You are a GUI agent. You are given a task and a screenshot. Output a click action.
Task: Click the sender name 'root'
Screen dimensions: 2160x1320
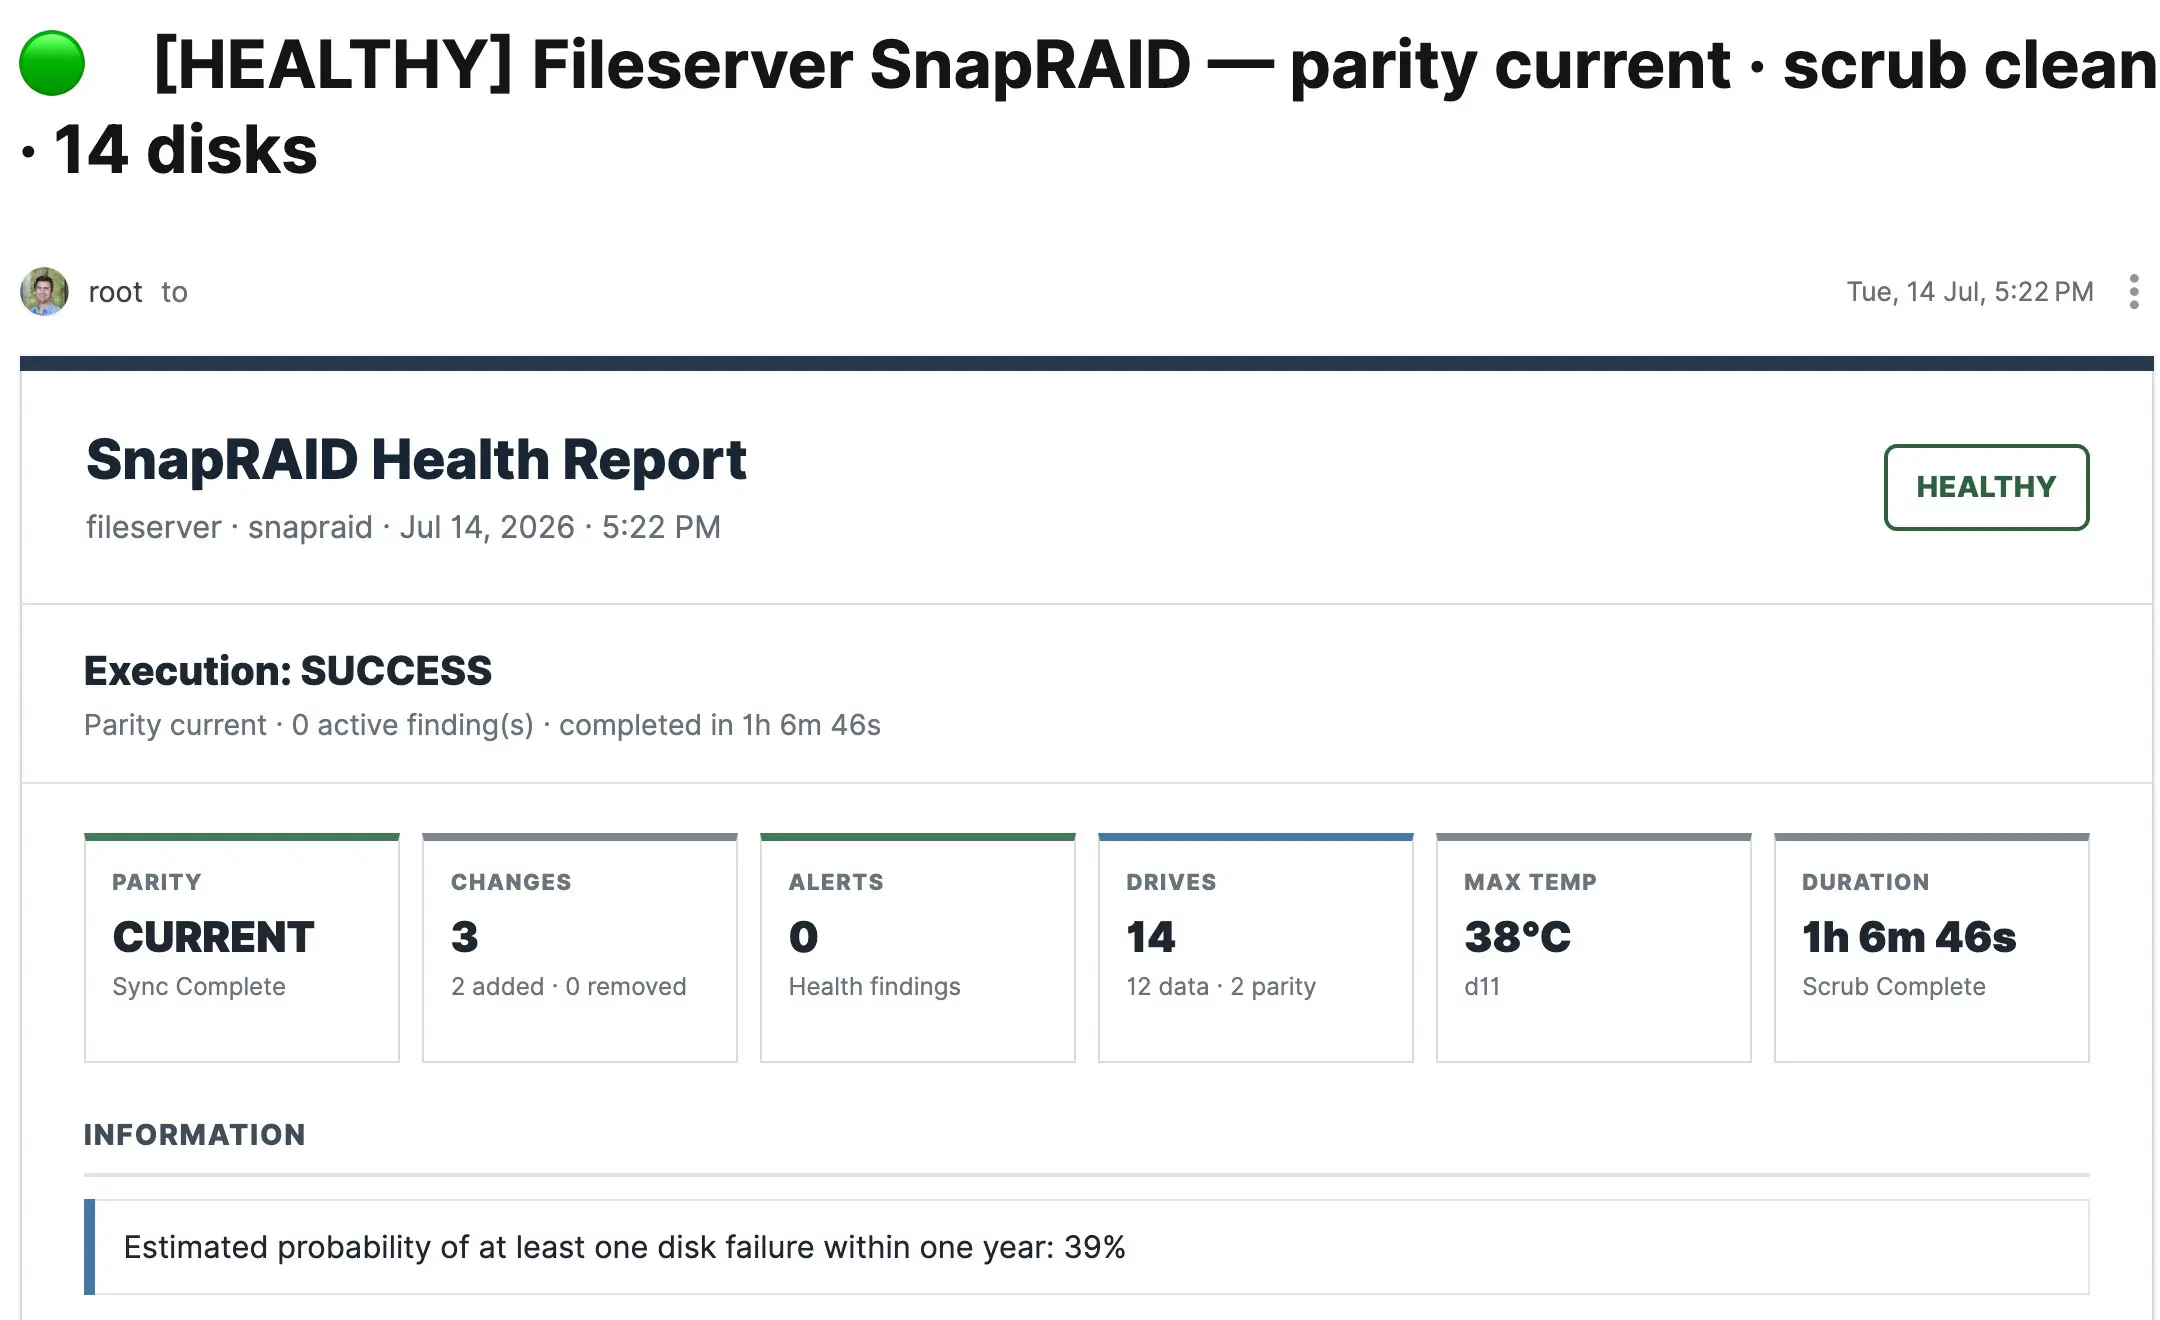[115, 292]
